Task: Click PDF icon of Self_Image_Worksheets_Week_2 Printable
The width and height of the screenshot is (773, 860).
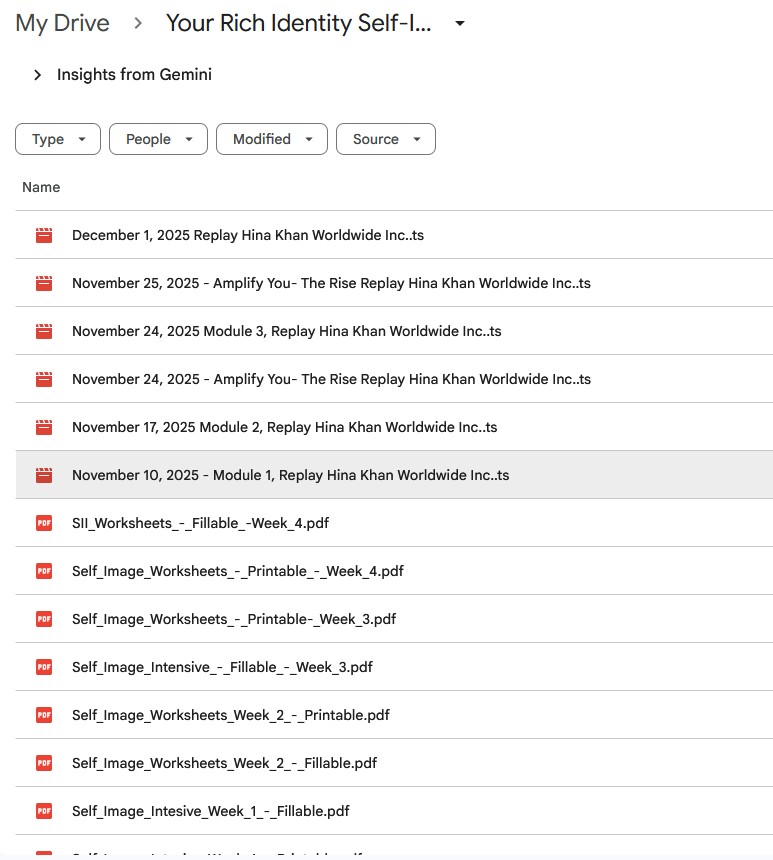Action: tap(44, 716)
